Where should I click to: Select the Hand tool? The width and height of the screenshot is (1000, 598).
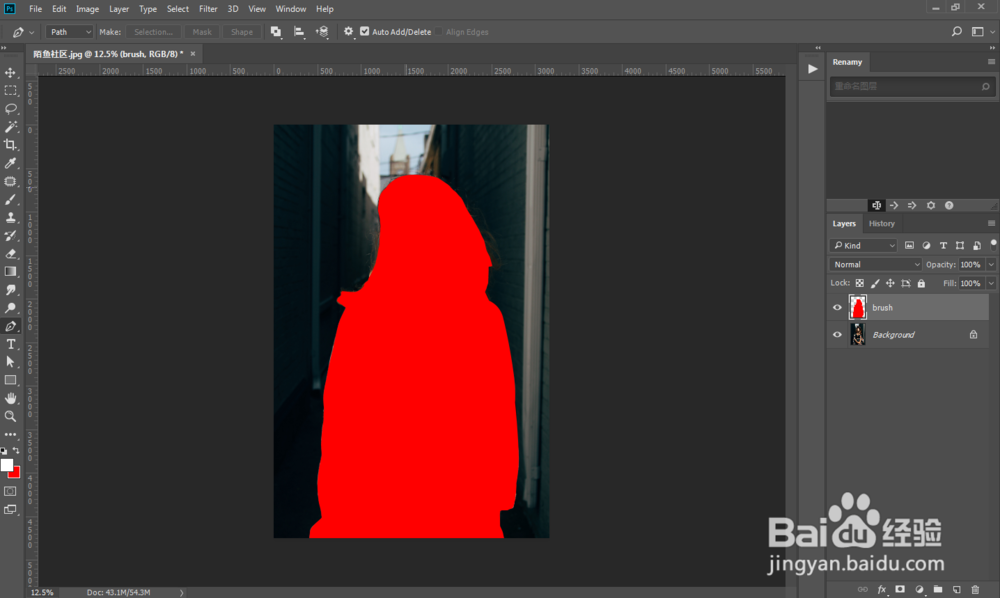(10, 398)
